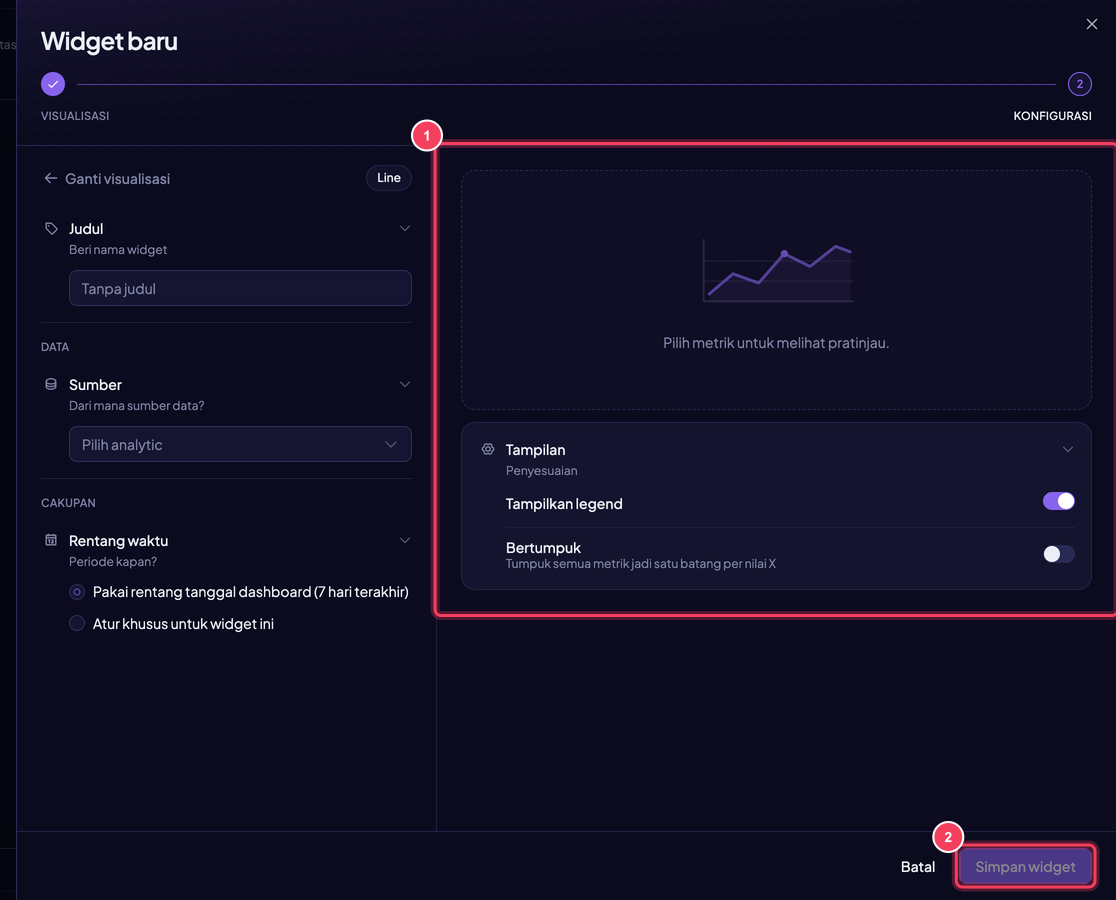Click the 'Dari mana sumber data?' text
Viewport: 1116px width, 900px height.
(x=137, y=406)
